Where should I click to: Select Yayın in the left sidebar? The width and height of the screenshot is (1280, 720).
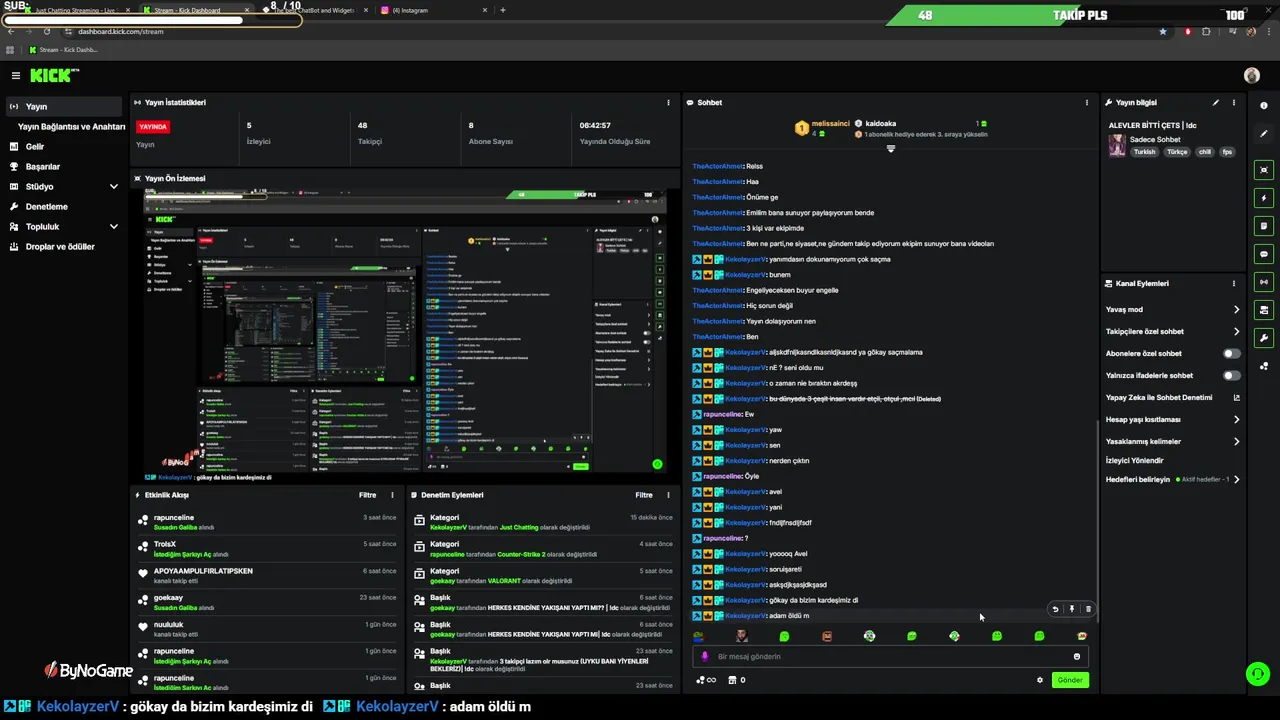click(63, 107)
